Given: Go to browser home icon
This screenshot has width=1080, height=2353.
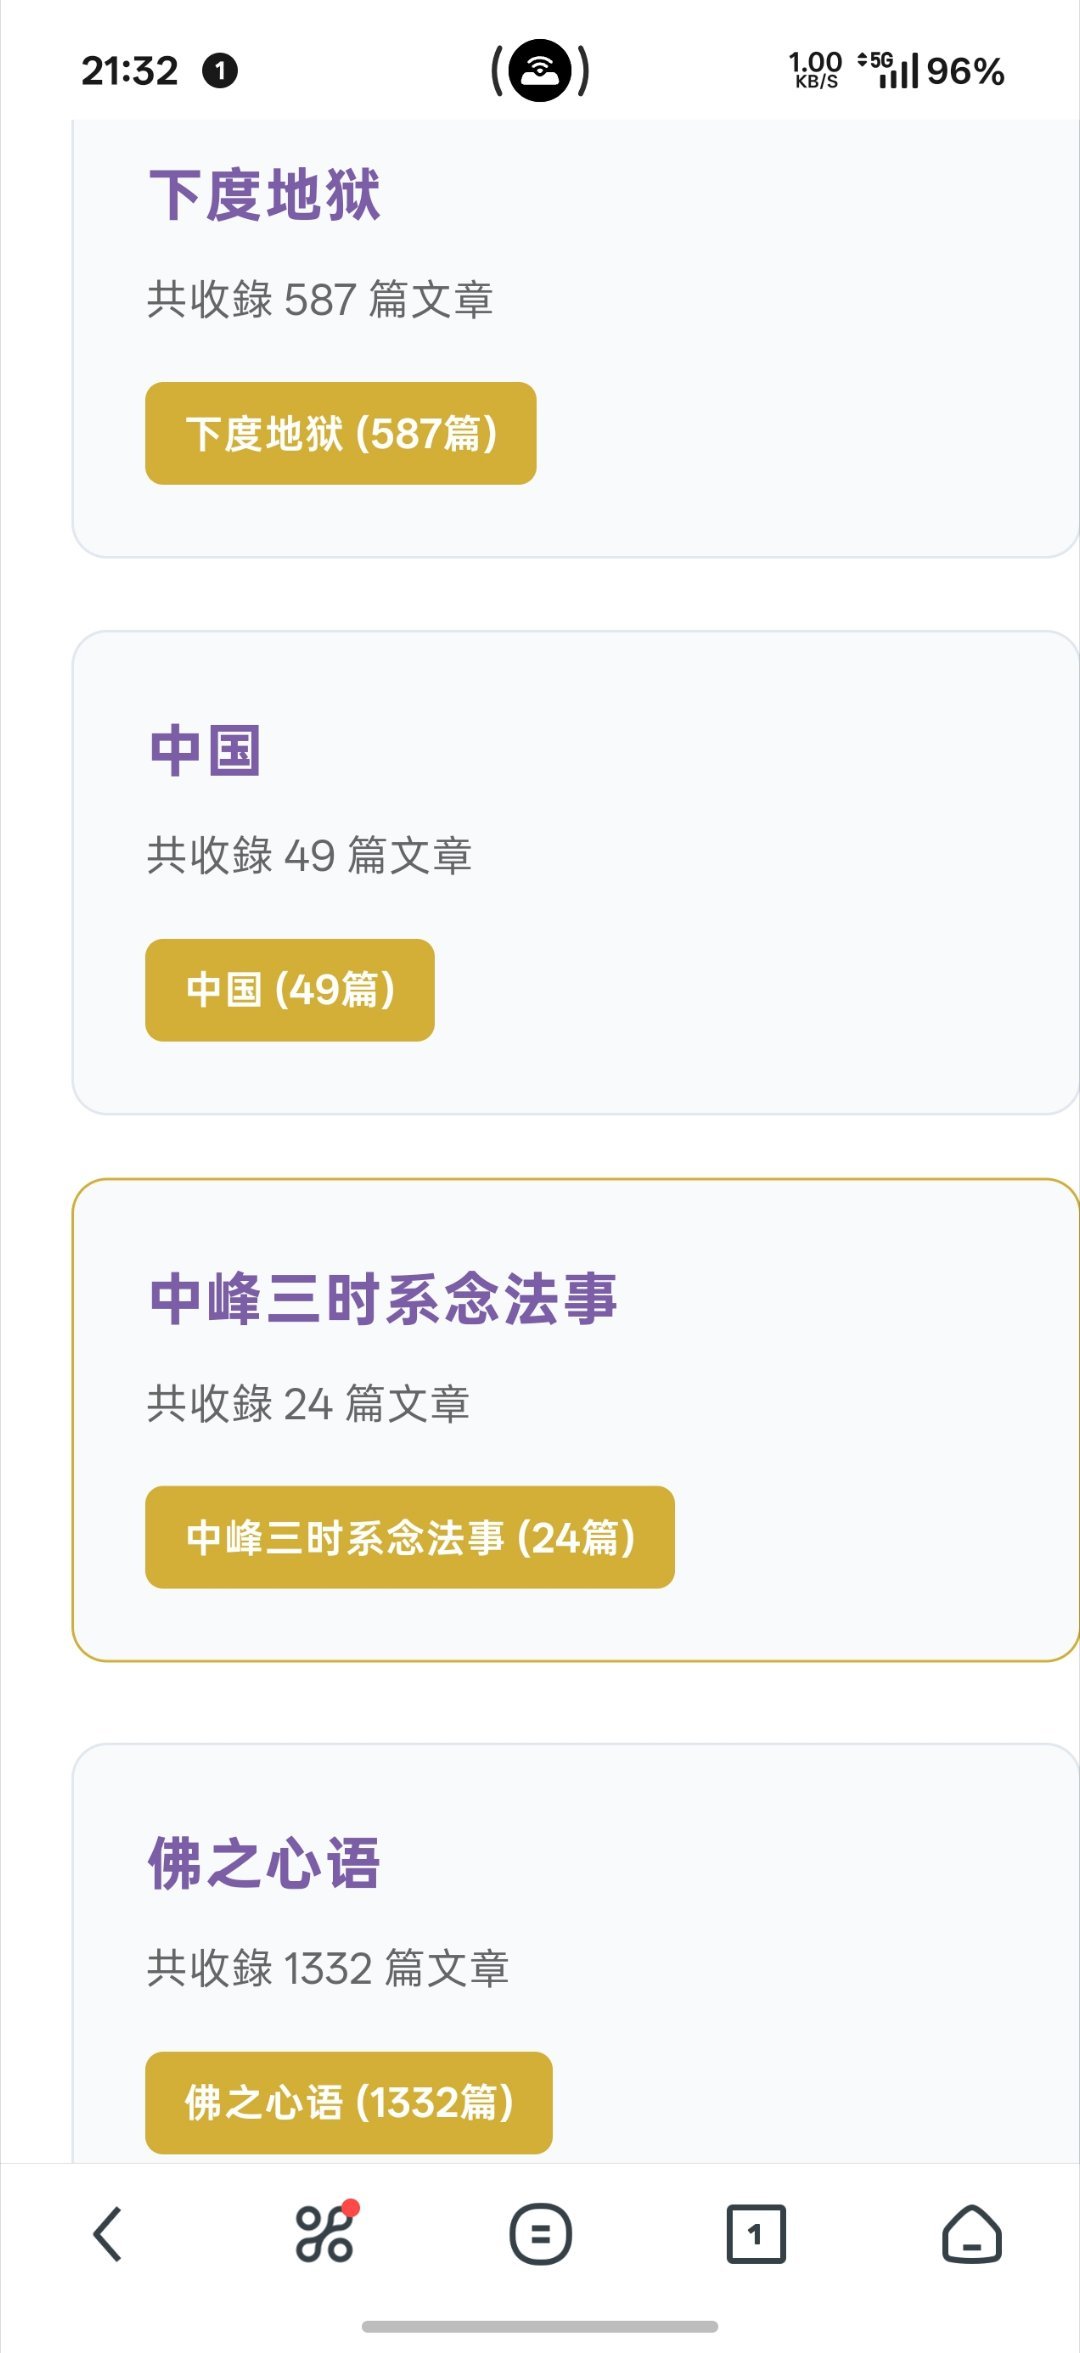Looking at the screenshot, I should pyautogui.click(x=972, y=2233).
